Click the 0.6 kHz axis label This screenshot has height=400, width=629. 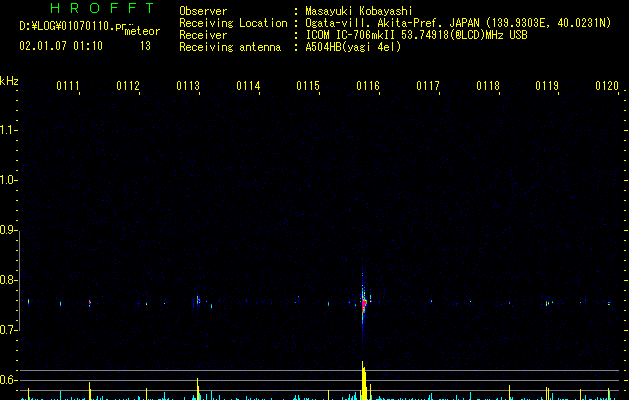8,380
